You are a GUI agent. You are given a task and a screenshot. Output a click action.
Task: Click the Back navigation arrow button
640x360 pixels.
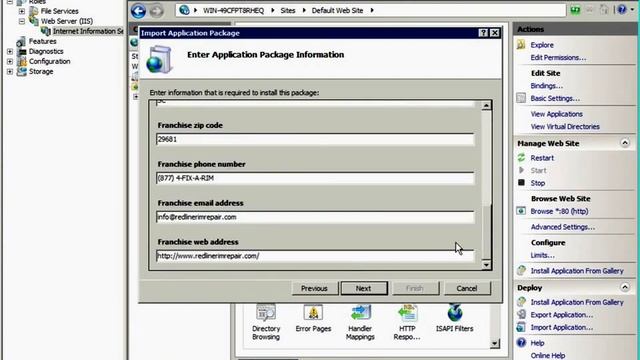pos(138,11)
